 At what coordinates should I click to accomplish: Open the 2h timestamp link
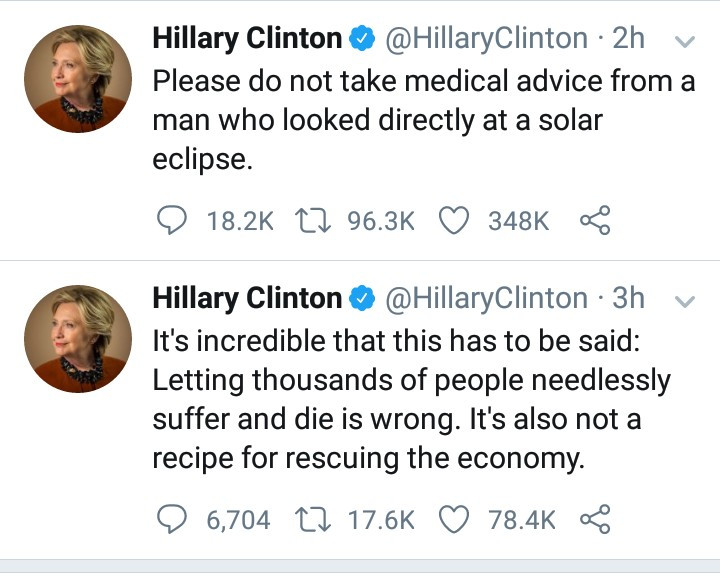click(629, 38)
